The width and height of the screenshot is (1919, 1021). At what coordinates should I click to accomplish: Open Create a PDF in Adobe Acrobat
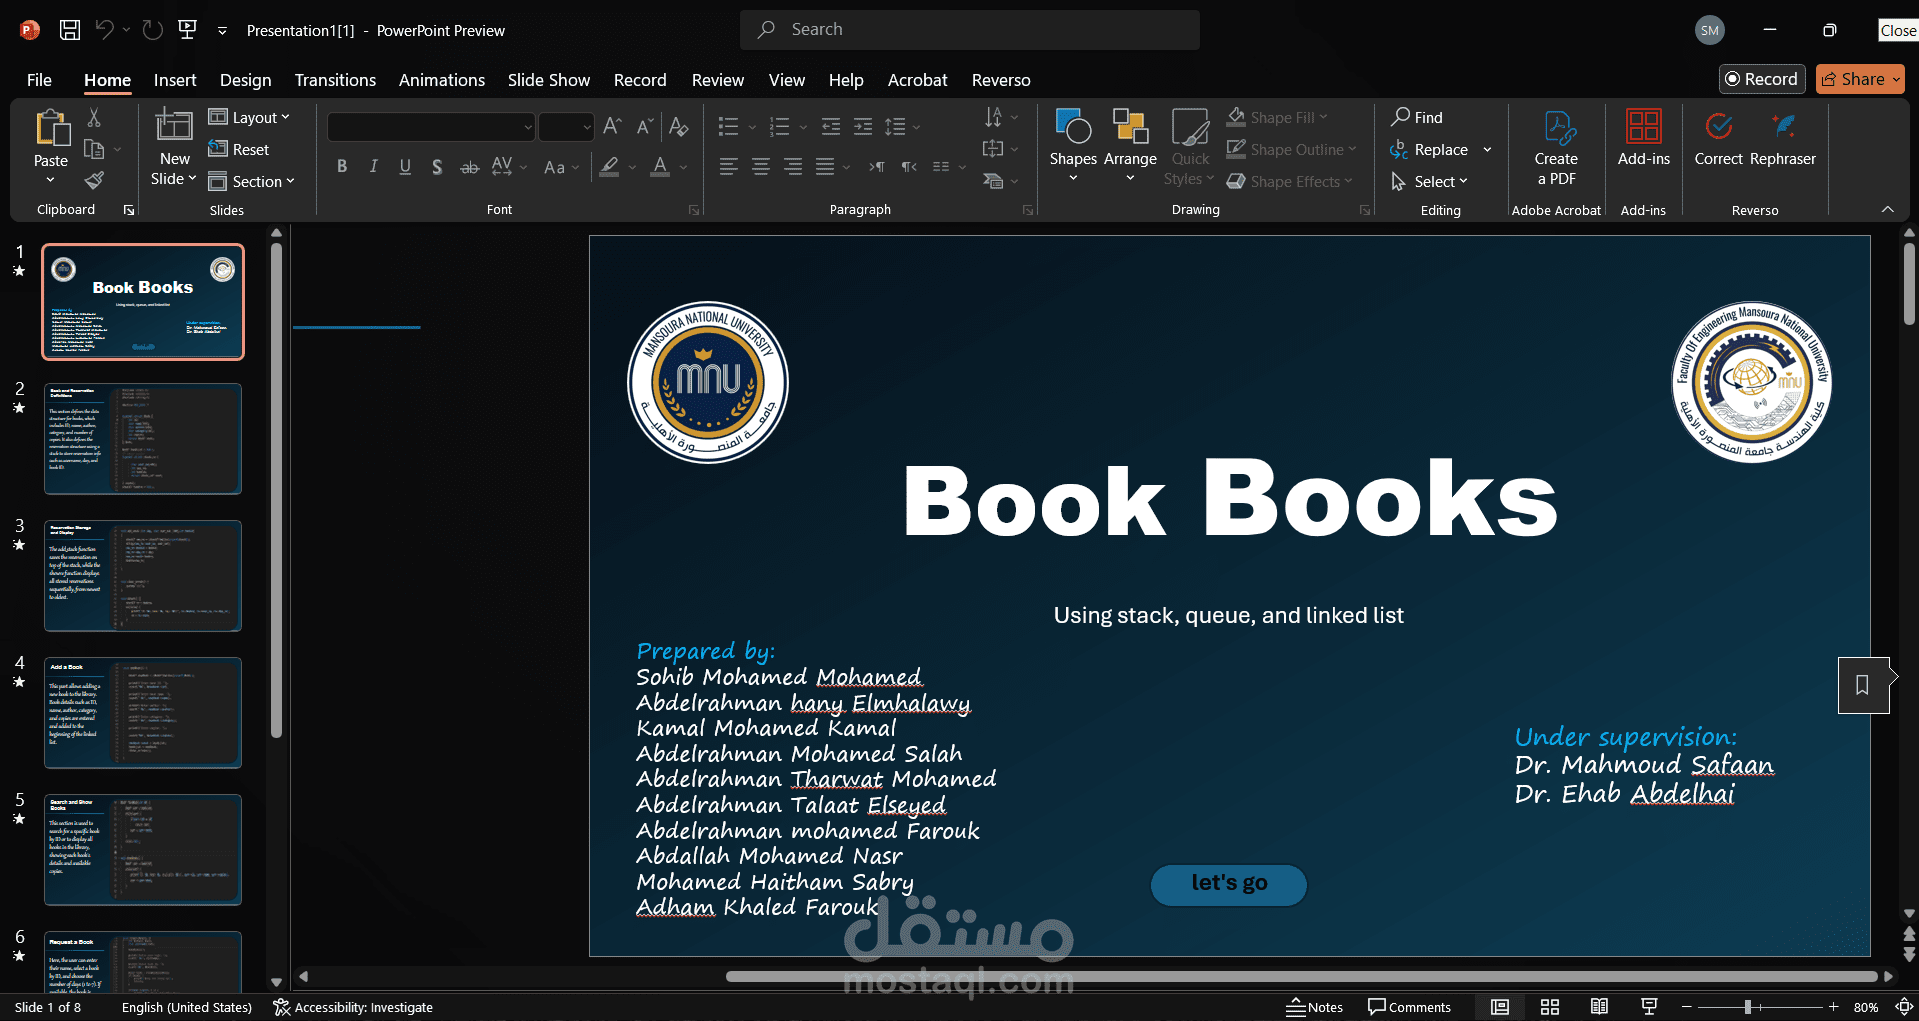1556,148
